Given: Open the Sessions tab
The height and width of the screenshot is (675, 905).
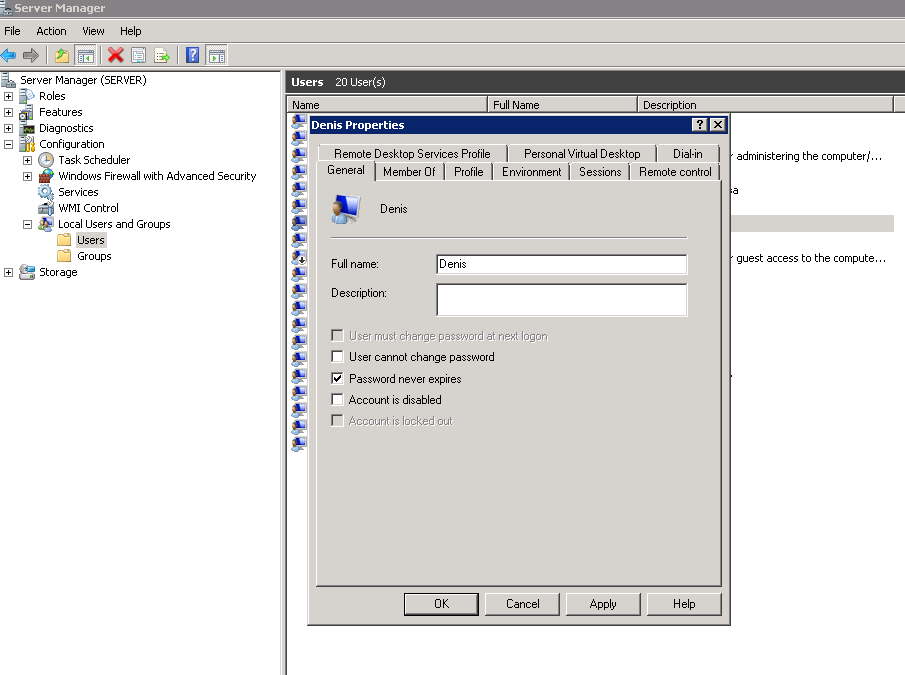Looking at the screenshot, I should click(x=600, y=172).
